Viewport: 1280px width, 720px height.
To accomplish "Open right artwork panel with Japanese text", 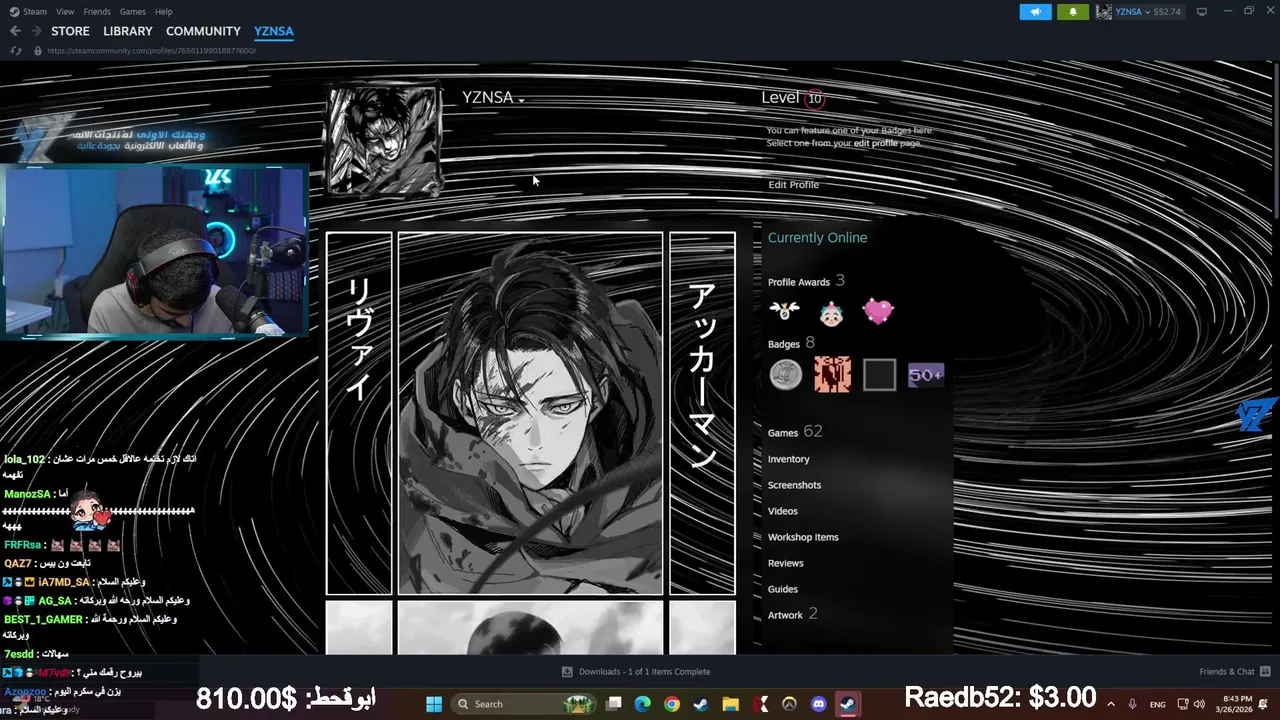I will point(702,414).
